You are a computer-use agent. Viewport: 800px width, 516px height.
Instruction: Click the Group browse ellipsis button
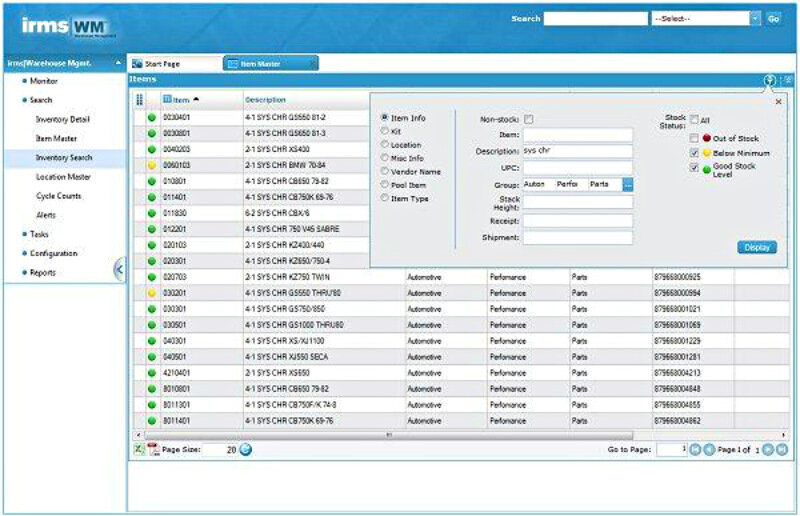pos(628,184)
